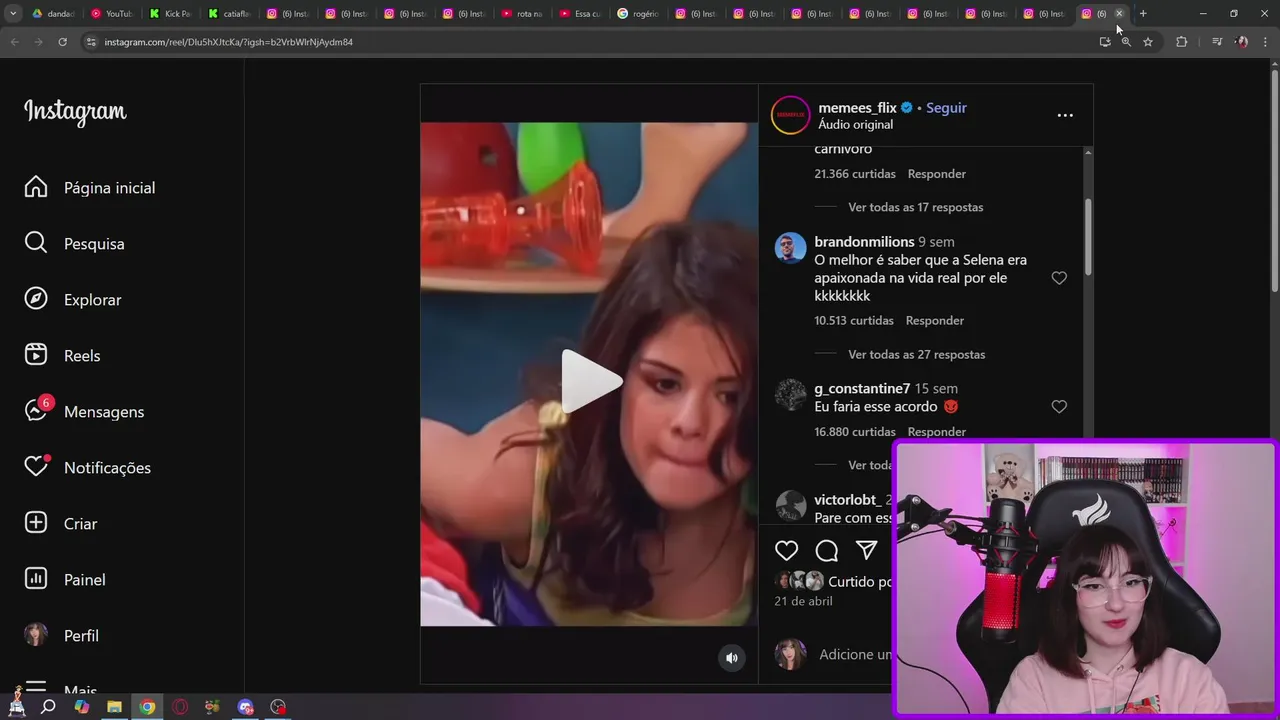Switch to the Essa cu tab
Image resolution: width=1280 pixels, height=720 pixels.
point(580,14)
